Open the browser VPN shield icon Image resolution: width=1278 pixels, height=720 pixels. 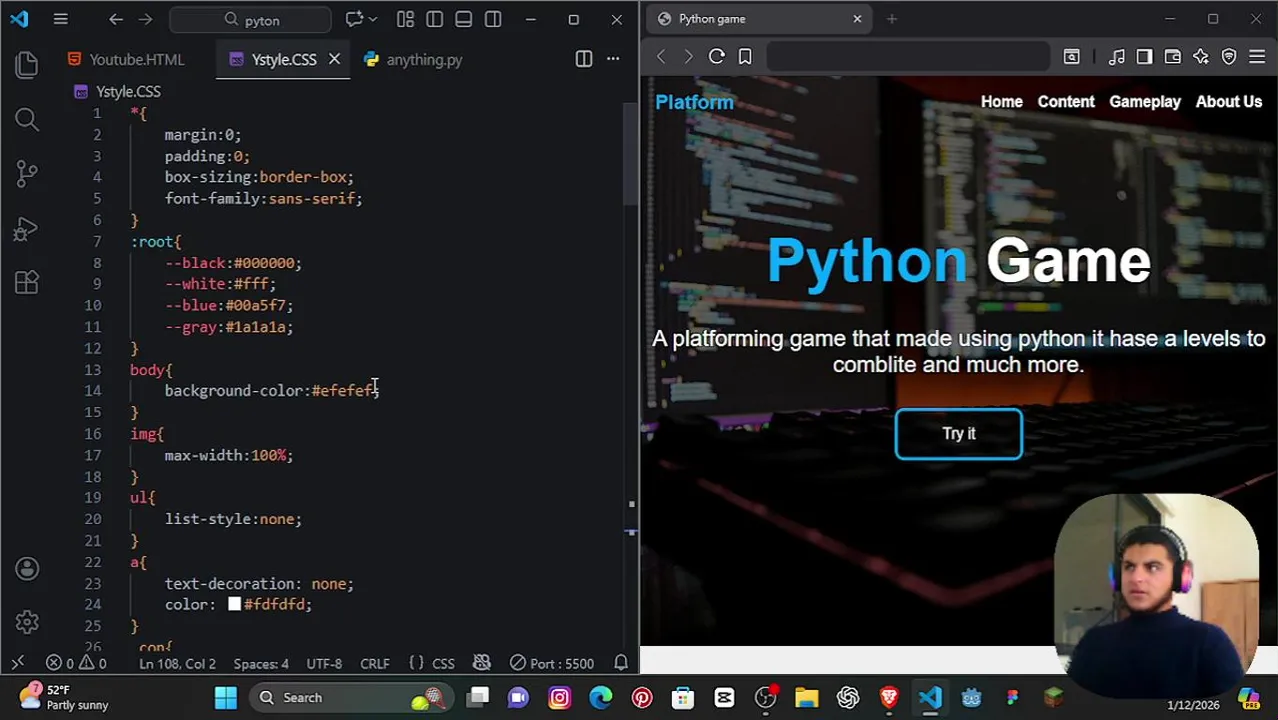pos(1229,57)
